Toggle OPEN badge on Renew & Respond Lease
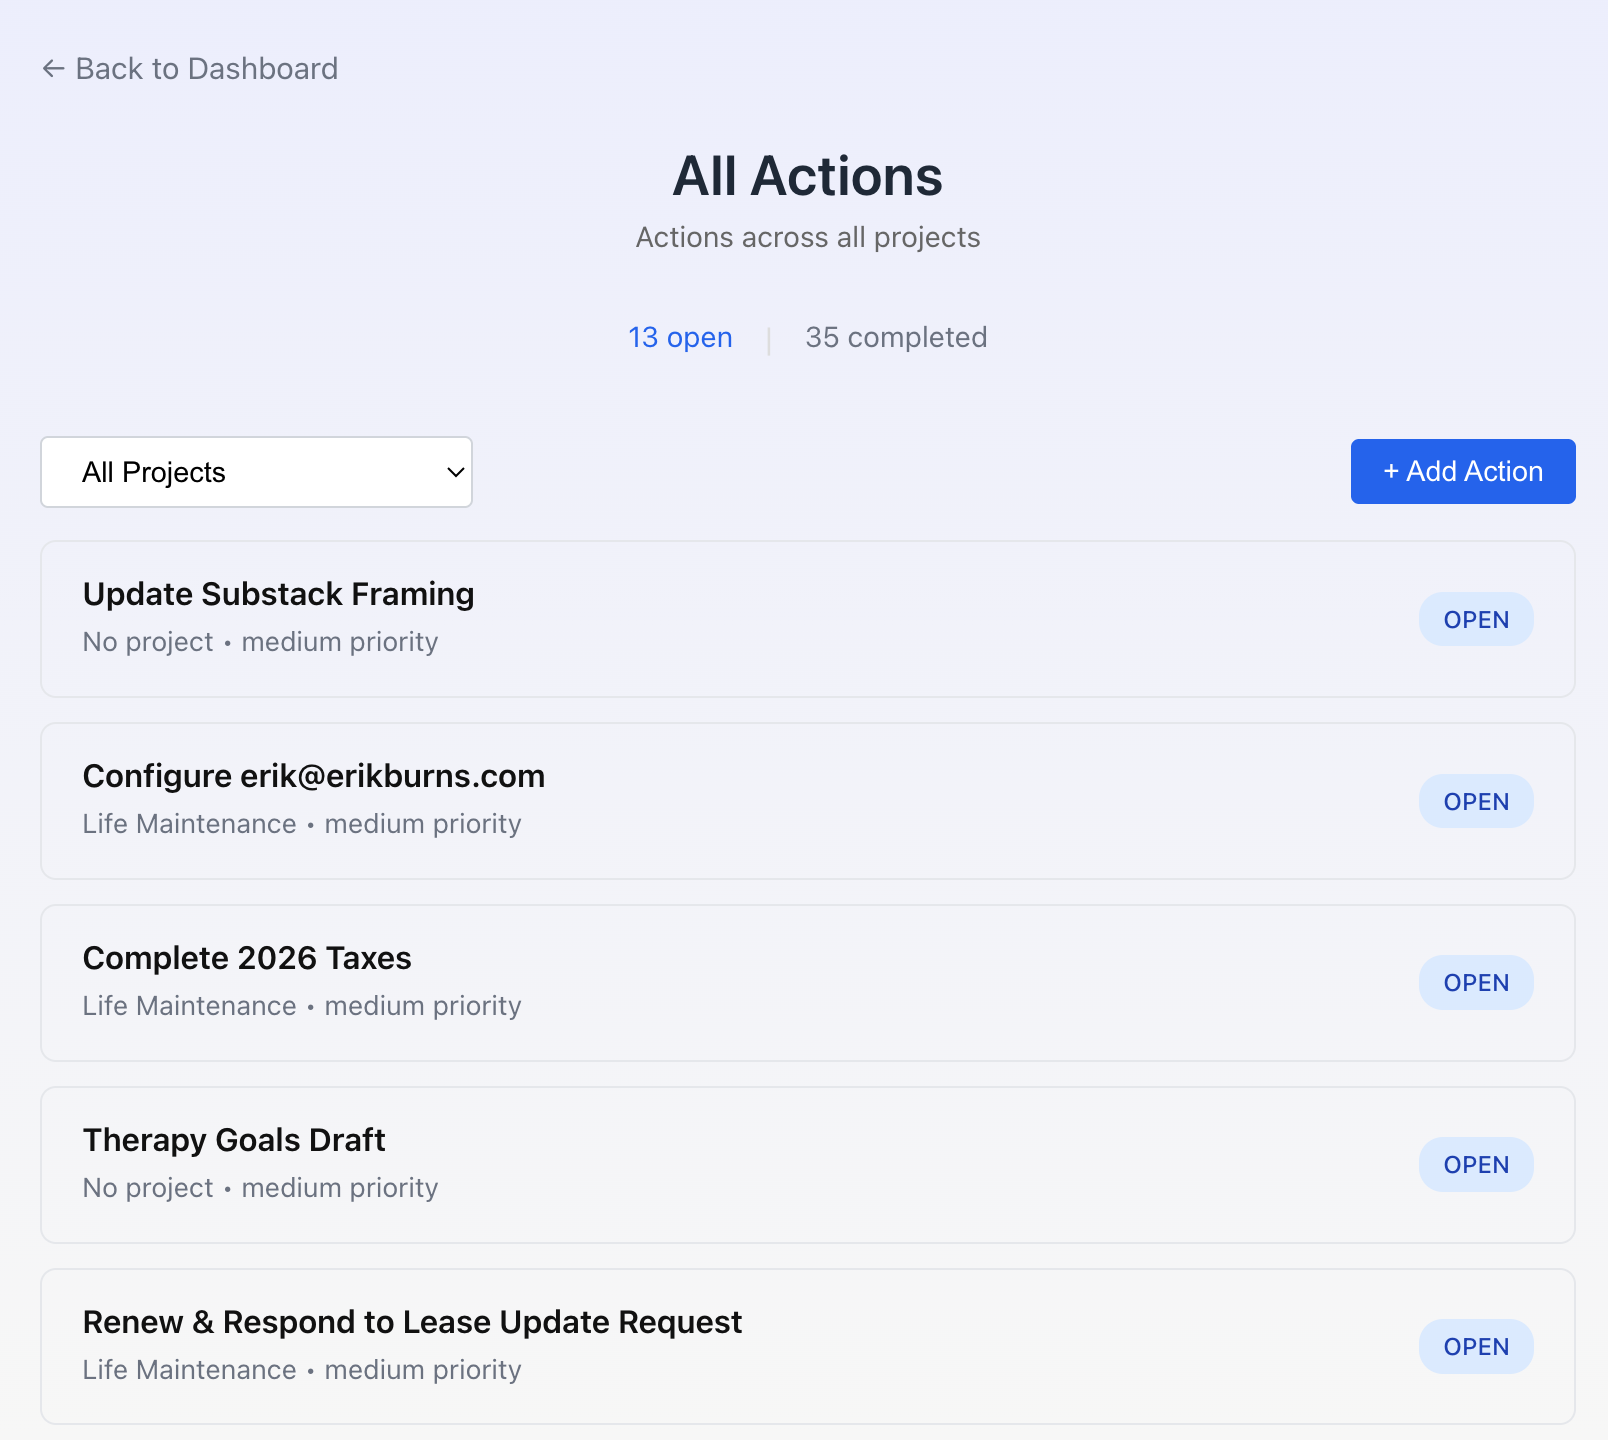 coord(1475,1347)
